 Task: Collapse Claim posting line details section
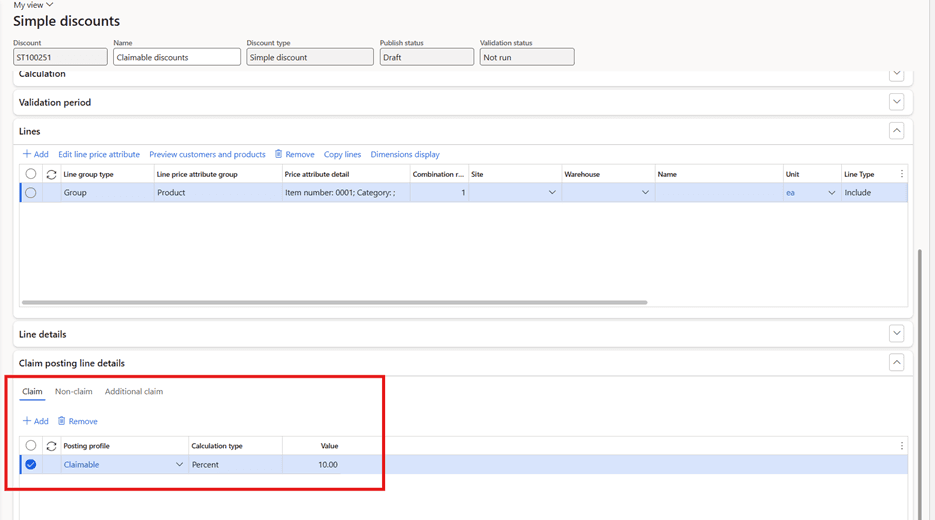point(896,363)
